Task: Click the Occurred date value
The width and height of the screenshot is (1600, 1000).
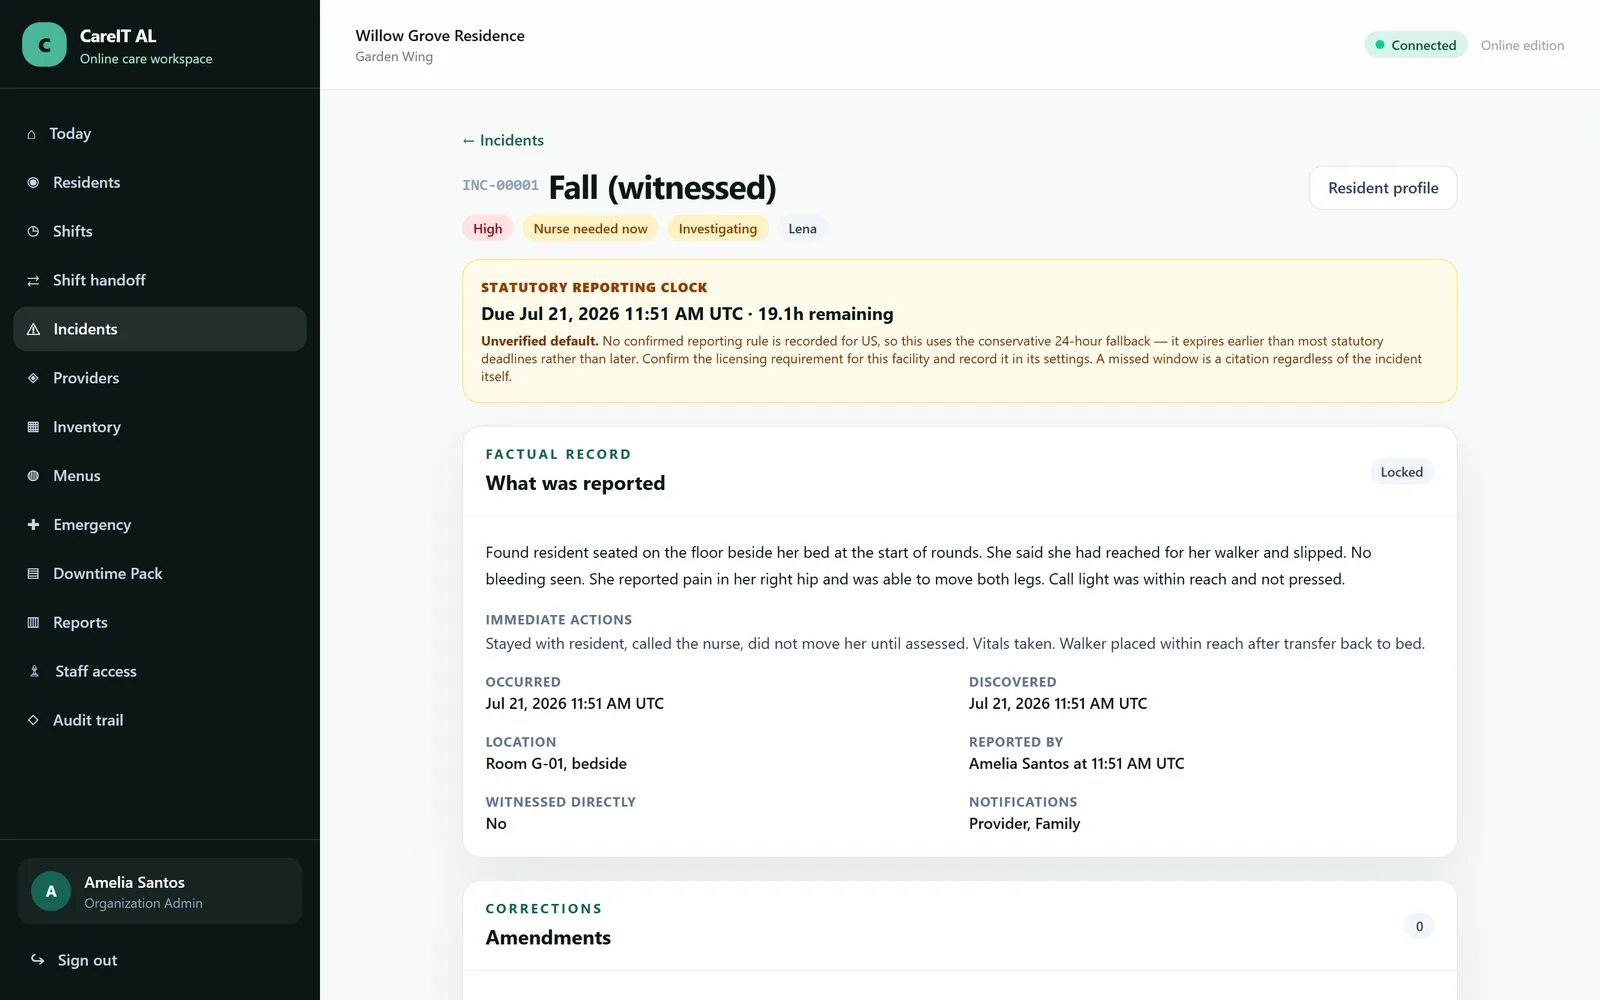Action: pos(575,704)
